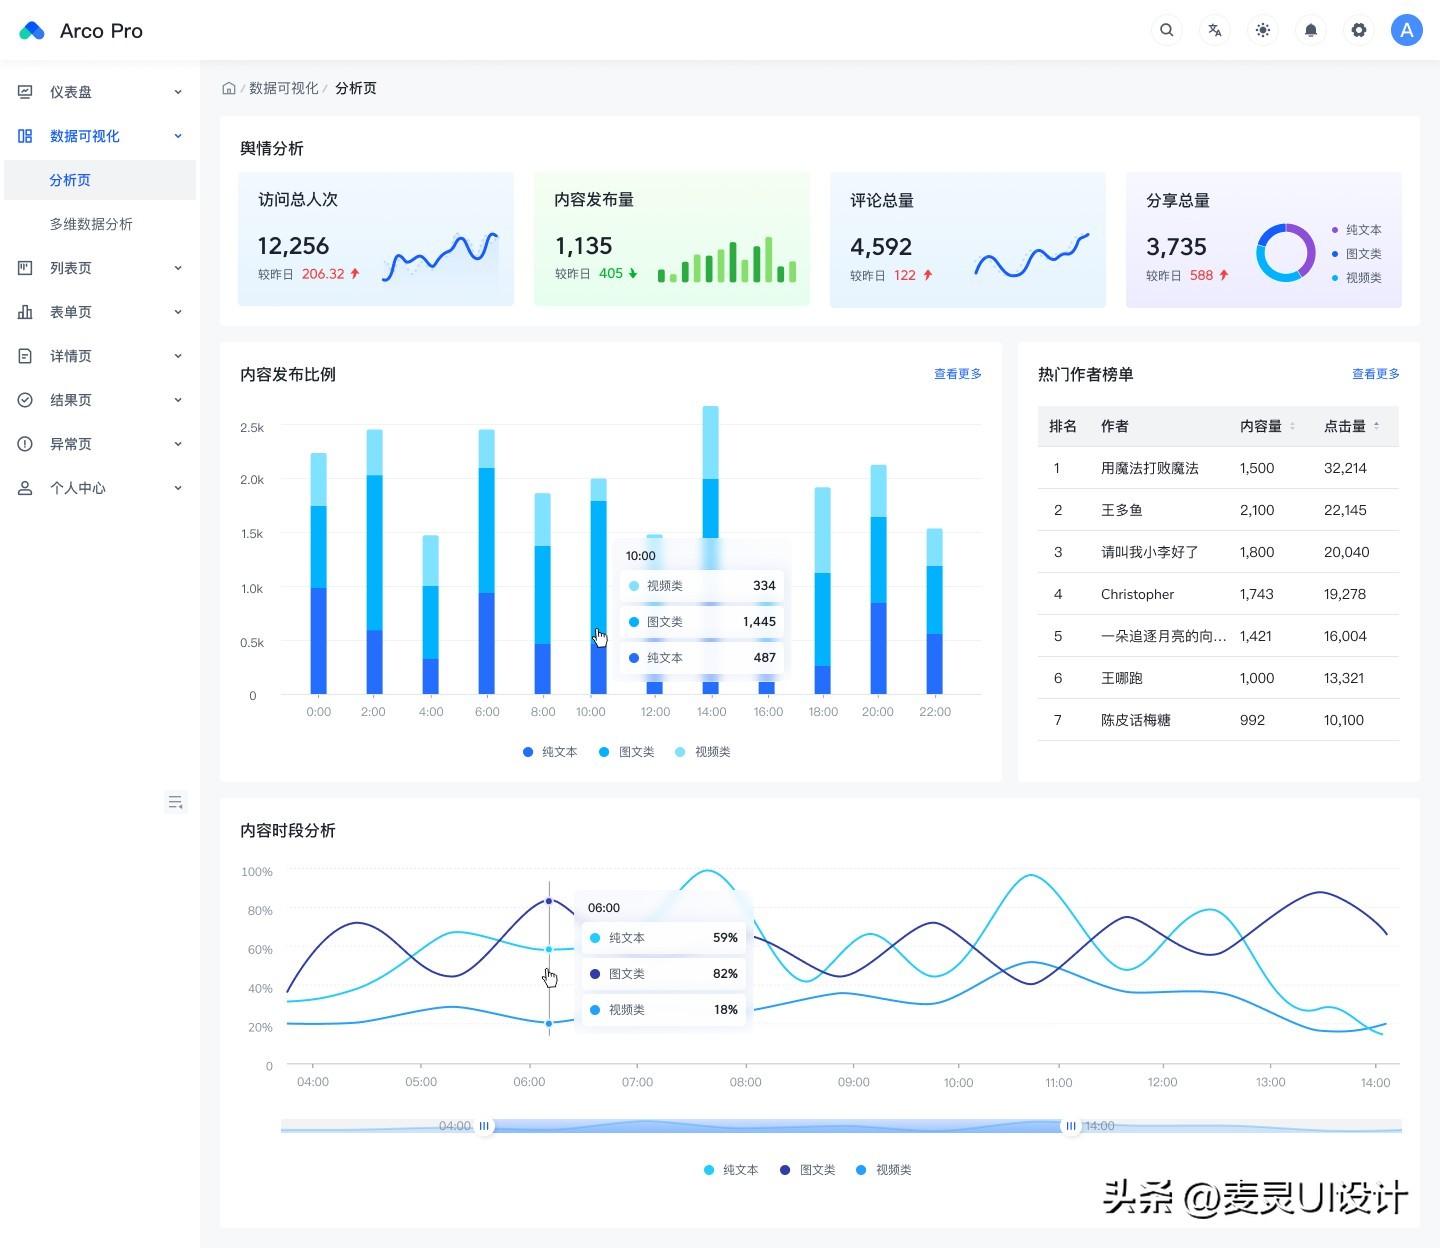Click the 04:00 handle on the time range slider
1440x1248 pixels.
[484, 1125]
